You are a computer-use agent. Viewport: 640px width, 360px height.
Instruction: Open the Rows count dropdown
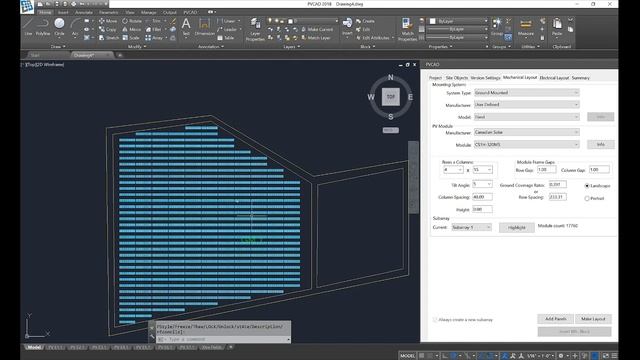(453, 170)
